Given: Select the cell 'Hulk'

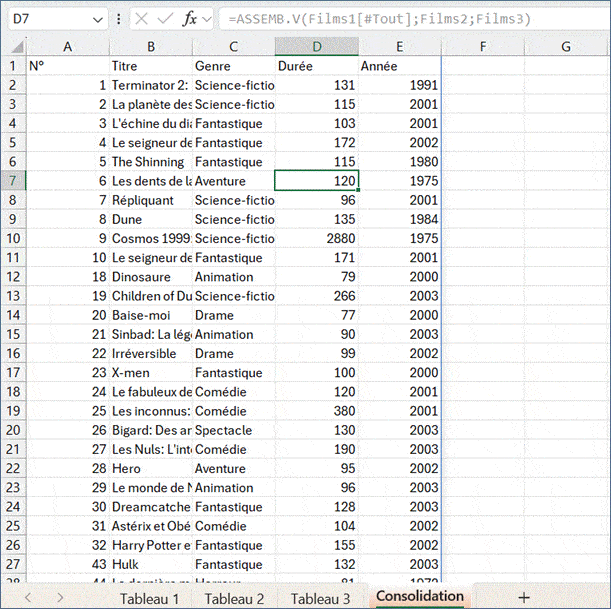Looking at the screenshot, I should [x=151, y=564].
